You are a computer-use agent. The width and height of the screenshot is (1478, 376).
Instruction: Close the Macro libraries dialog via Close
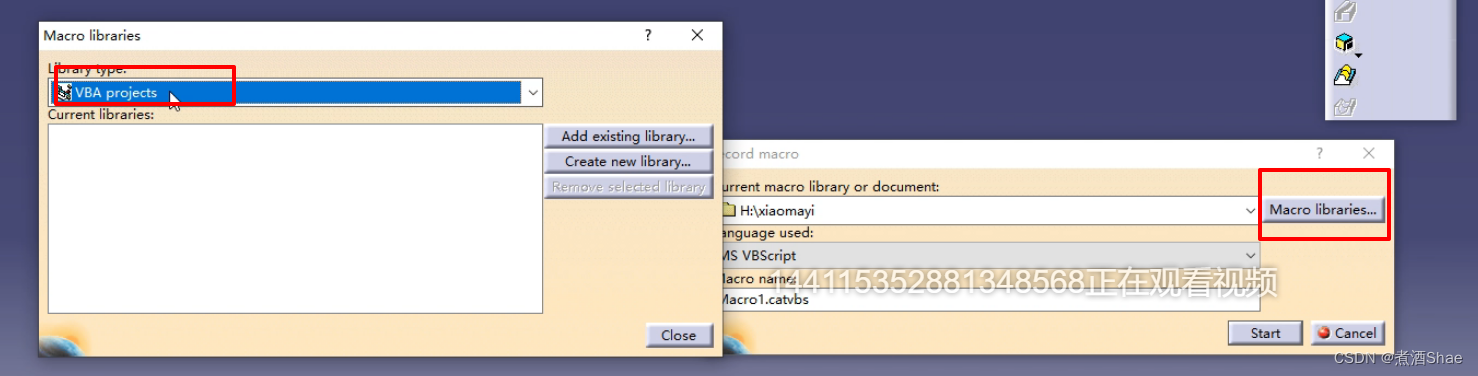coord(679,335)
